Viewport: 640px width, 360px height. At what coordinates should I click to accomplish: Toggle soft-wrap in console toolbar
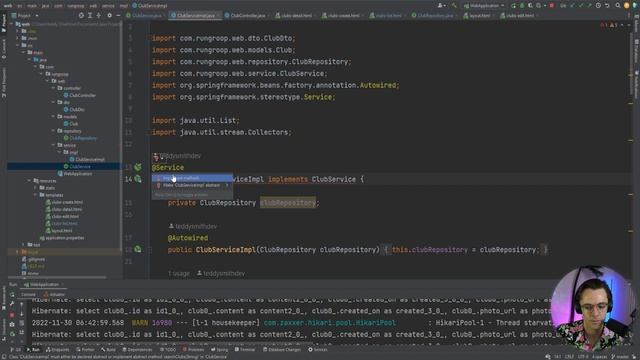[22, 324]
